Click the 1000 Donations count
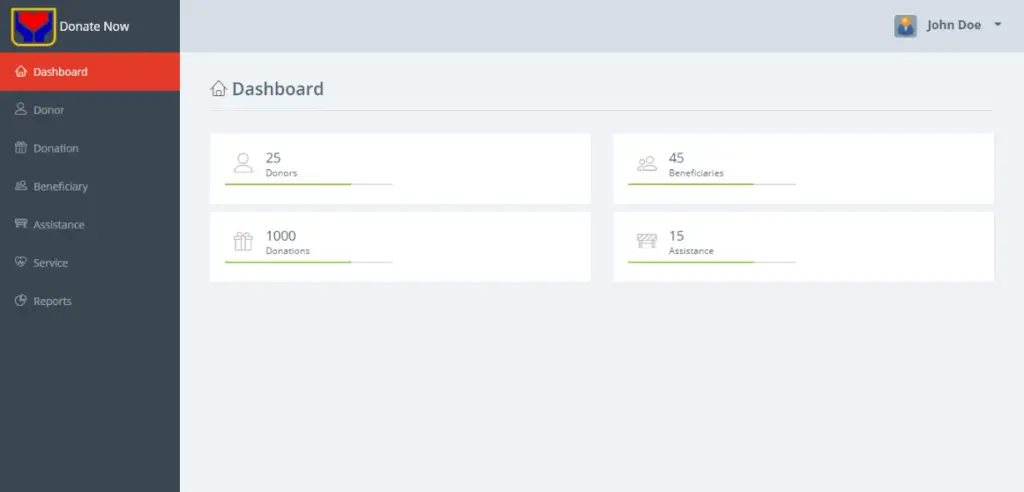1024x492 pixels. pyautogui.click(x=281, y=236)
